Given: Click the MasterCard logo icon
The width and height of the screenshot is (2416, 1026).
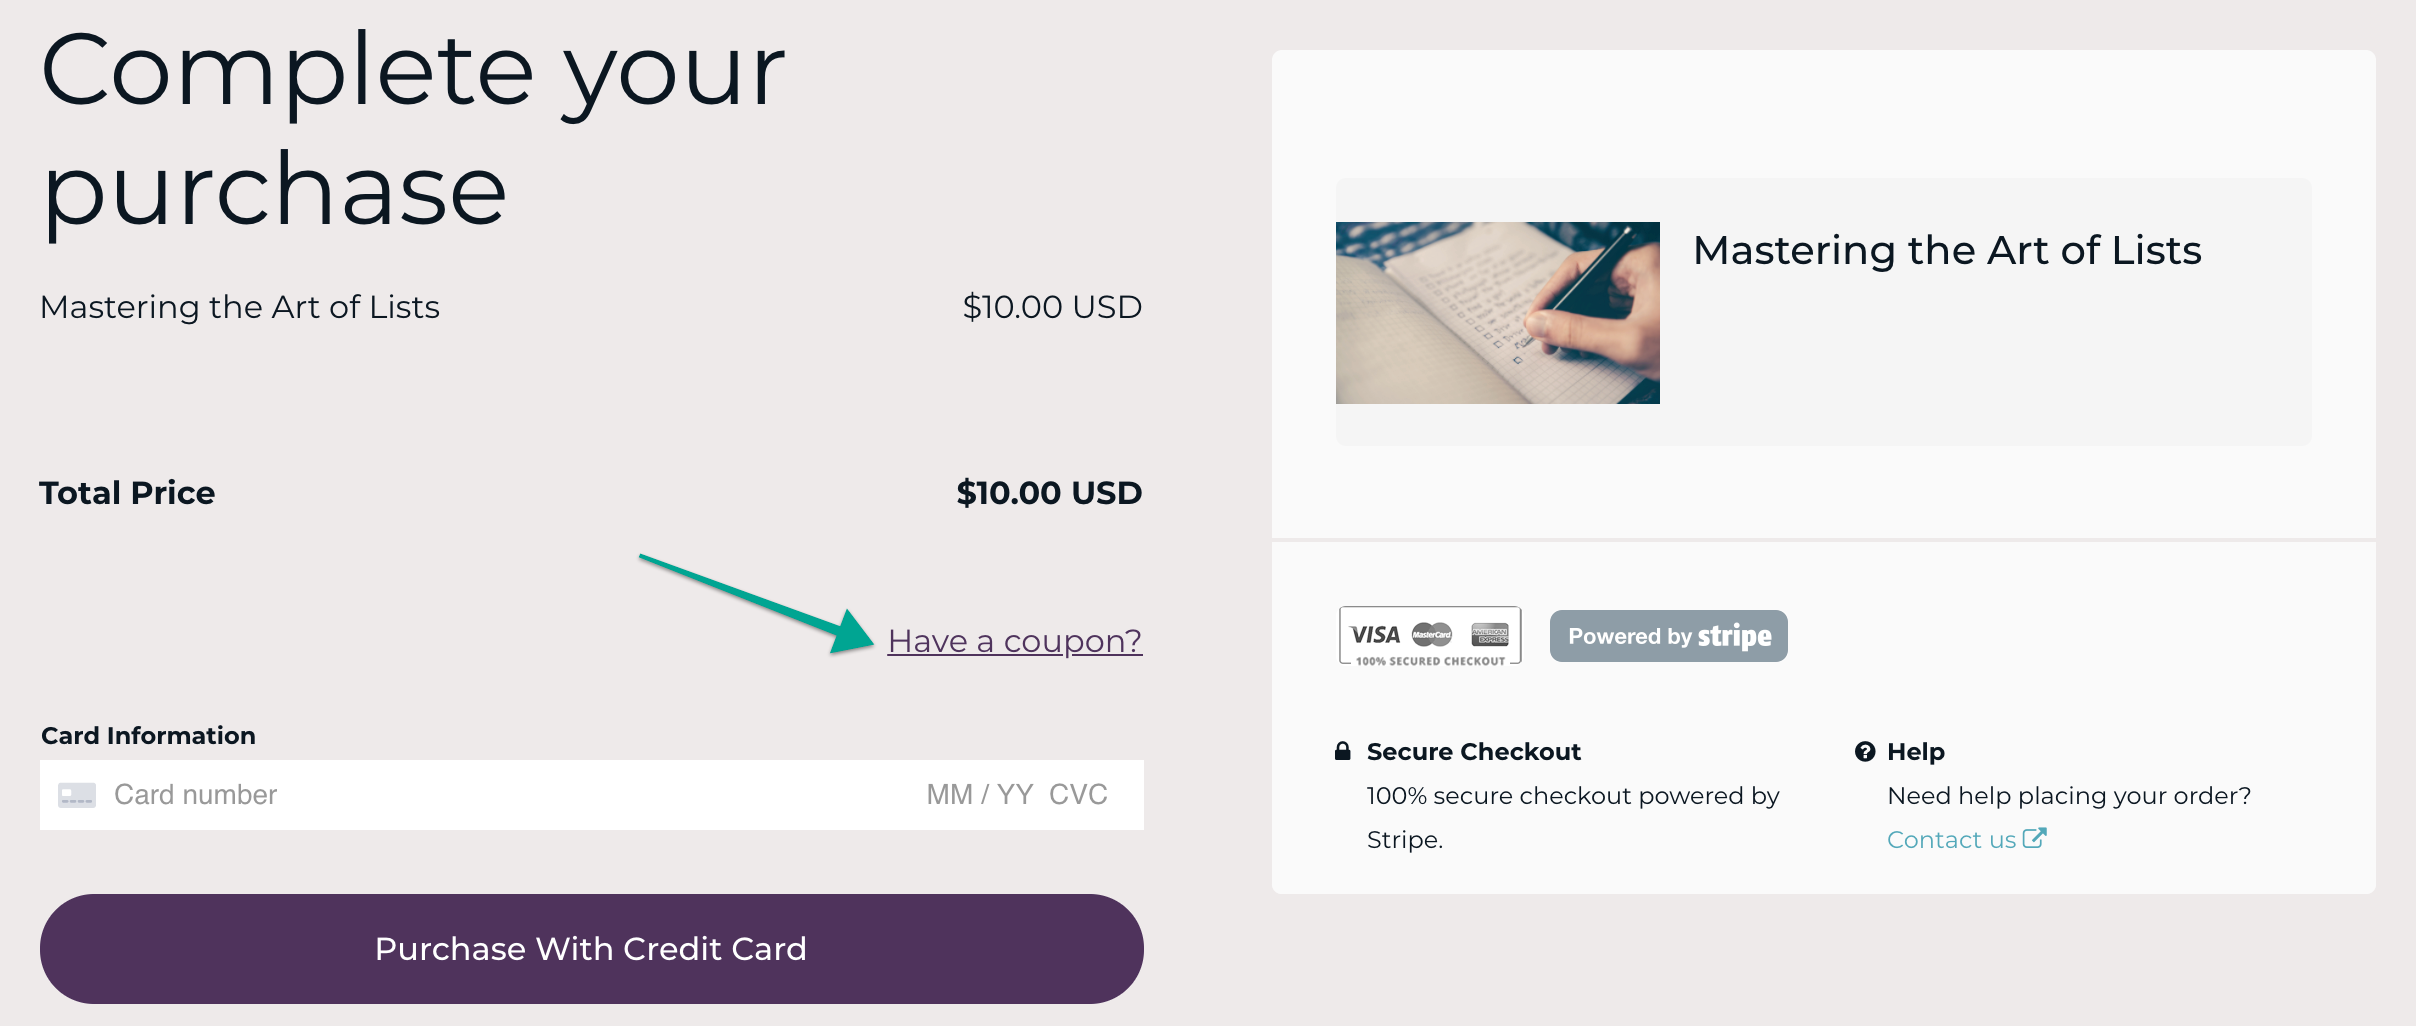Looking at the screenshot, I should pos(1431,635).
